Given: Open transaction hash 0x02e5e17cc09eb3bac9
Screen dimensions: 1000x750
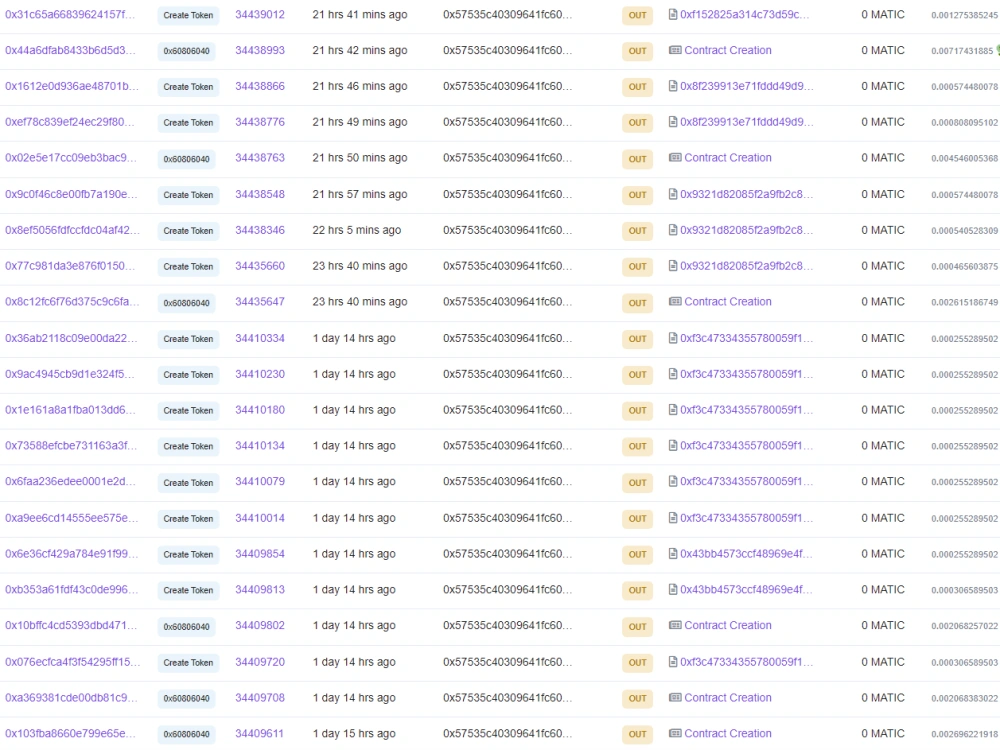Looking at the screenshot, I should tap(71, 157).
